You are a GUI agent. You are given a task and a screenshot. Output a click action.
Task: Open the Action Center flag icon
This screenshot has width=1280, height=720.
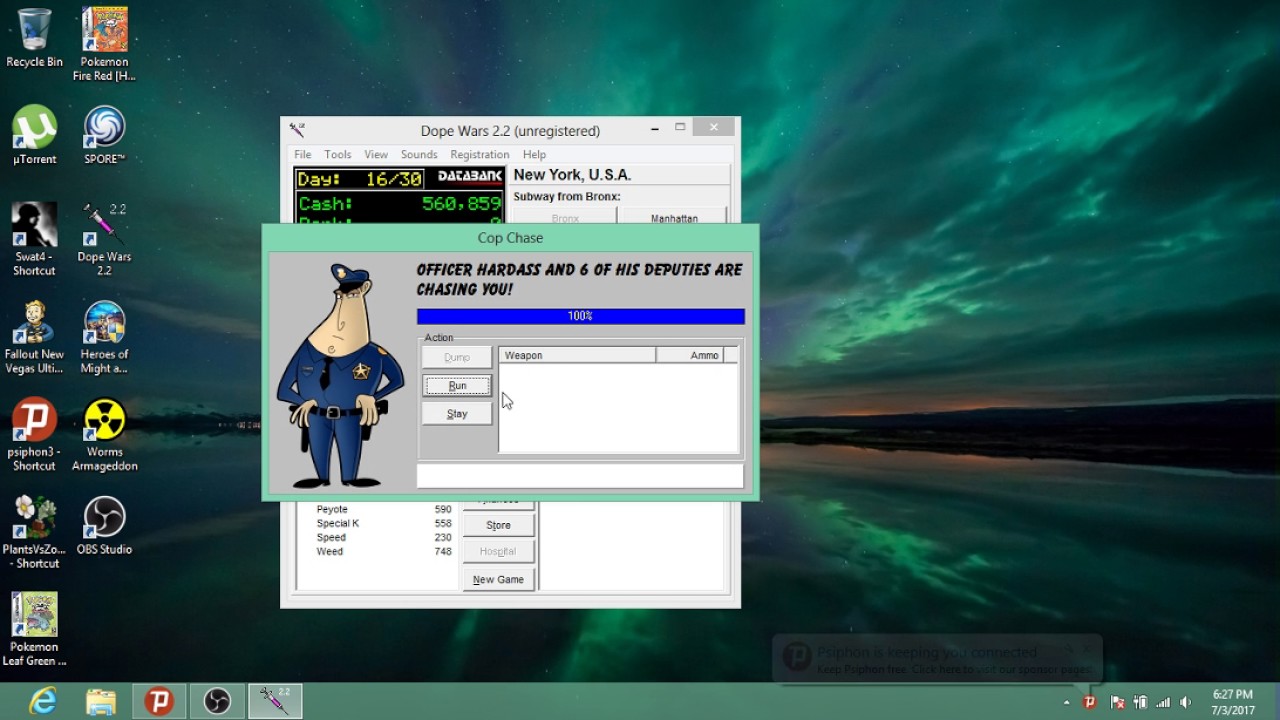coord(1118,702)
